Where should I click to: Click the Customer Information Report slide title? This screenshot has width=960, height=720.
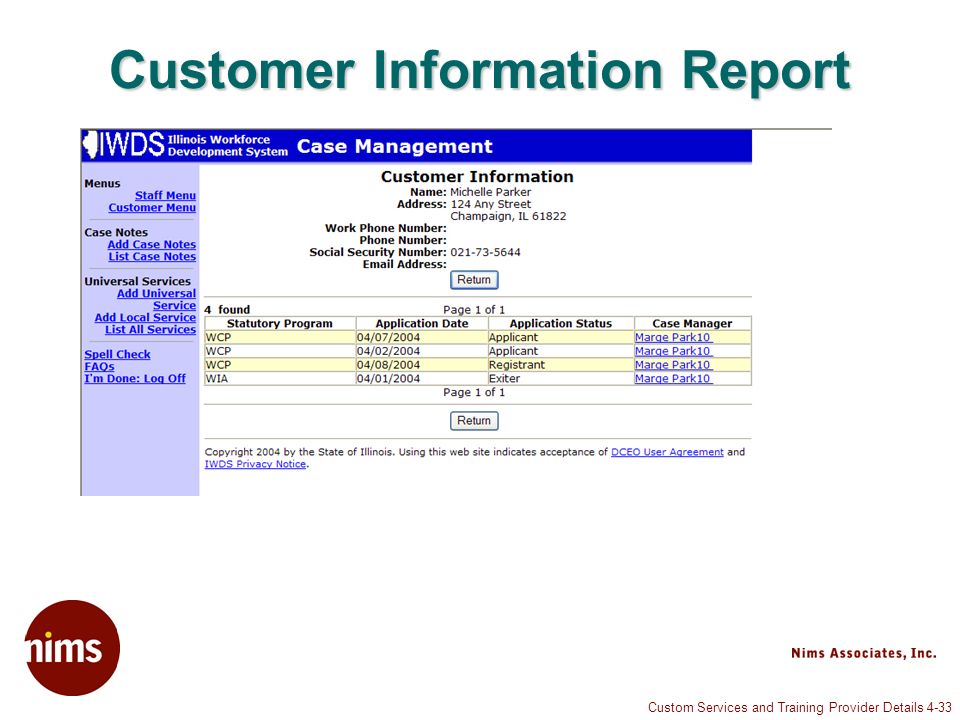(480, 70)
